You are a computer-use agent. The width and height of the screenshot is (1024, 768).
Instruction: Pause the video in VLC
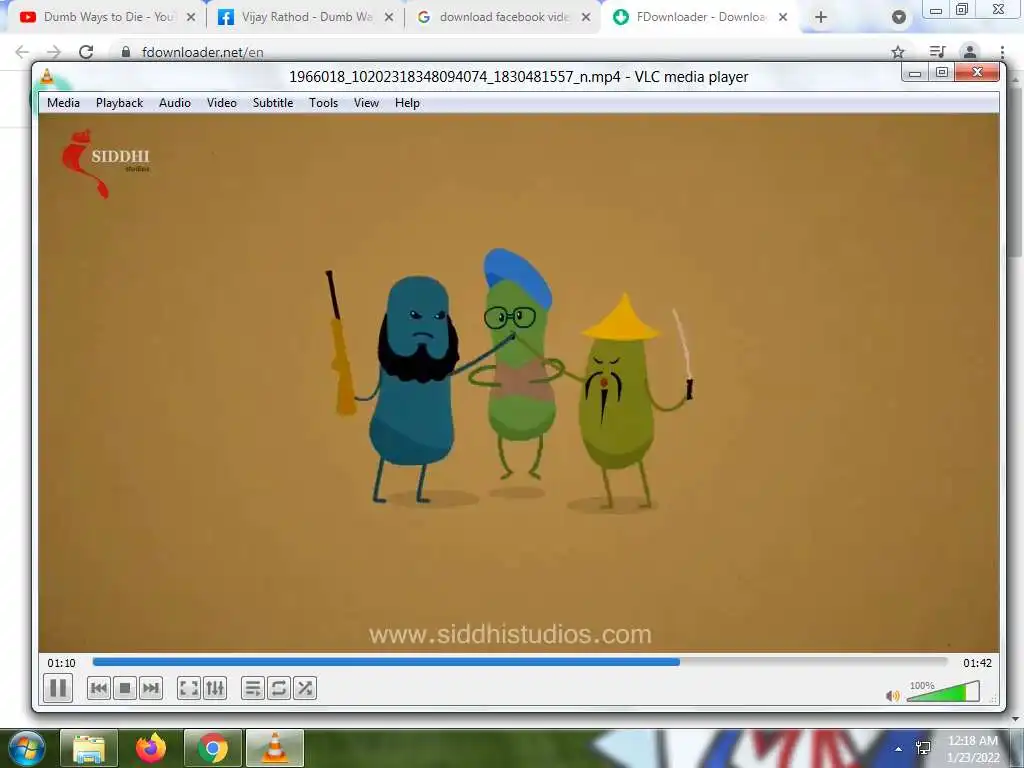(57, 688)
